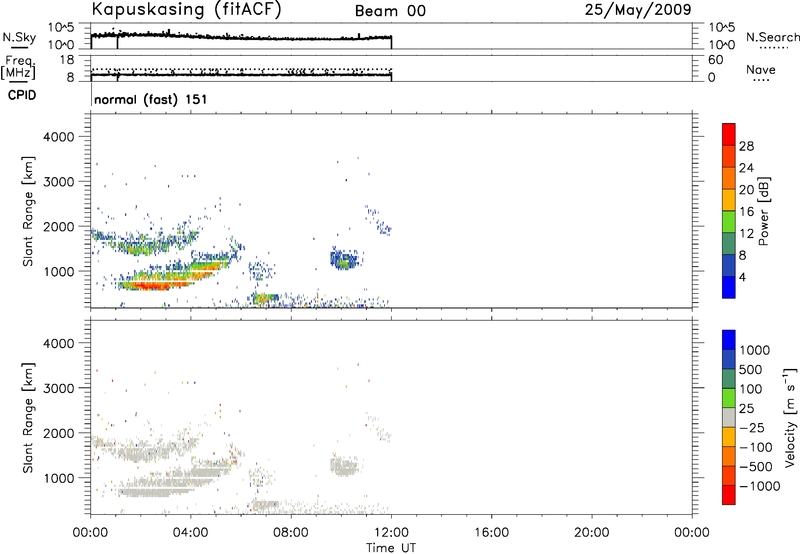Click the Time UT axis label
The image size is (800, 554).
391,548
